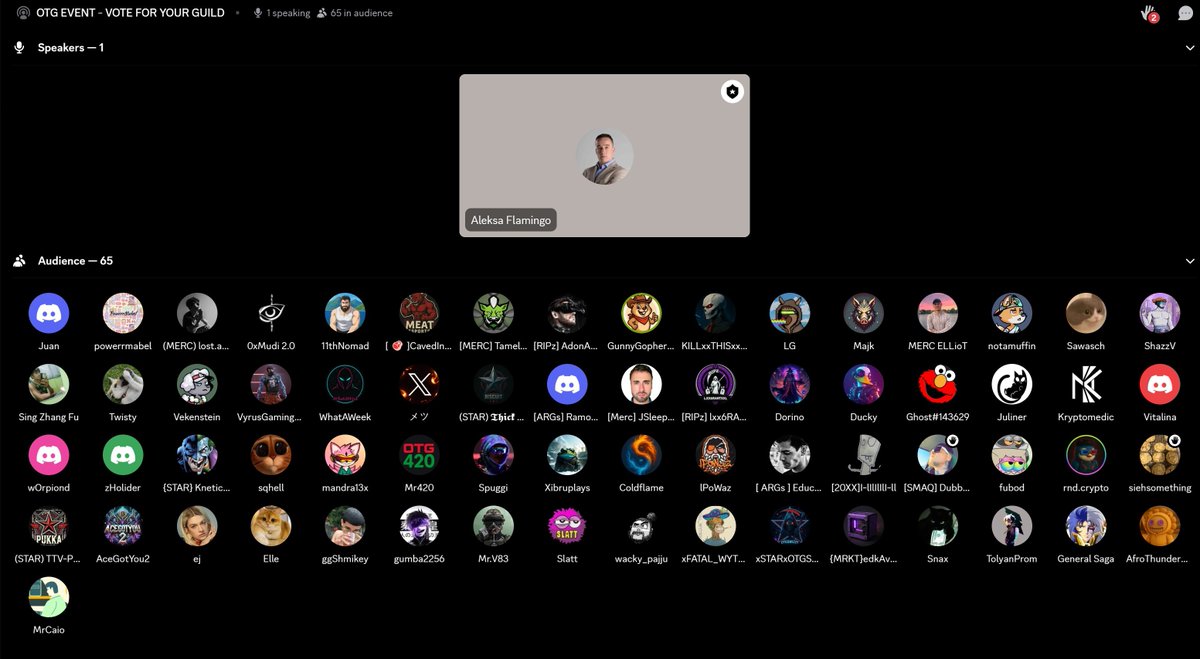The height and width of the screenshot is (659, 1200).
Task: Open notamuffin's avatar
Action: (x=1012, y=313)
